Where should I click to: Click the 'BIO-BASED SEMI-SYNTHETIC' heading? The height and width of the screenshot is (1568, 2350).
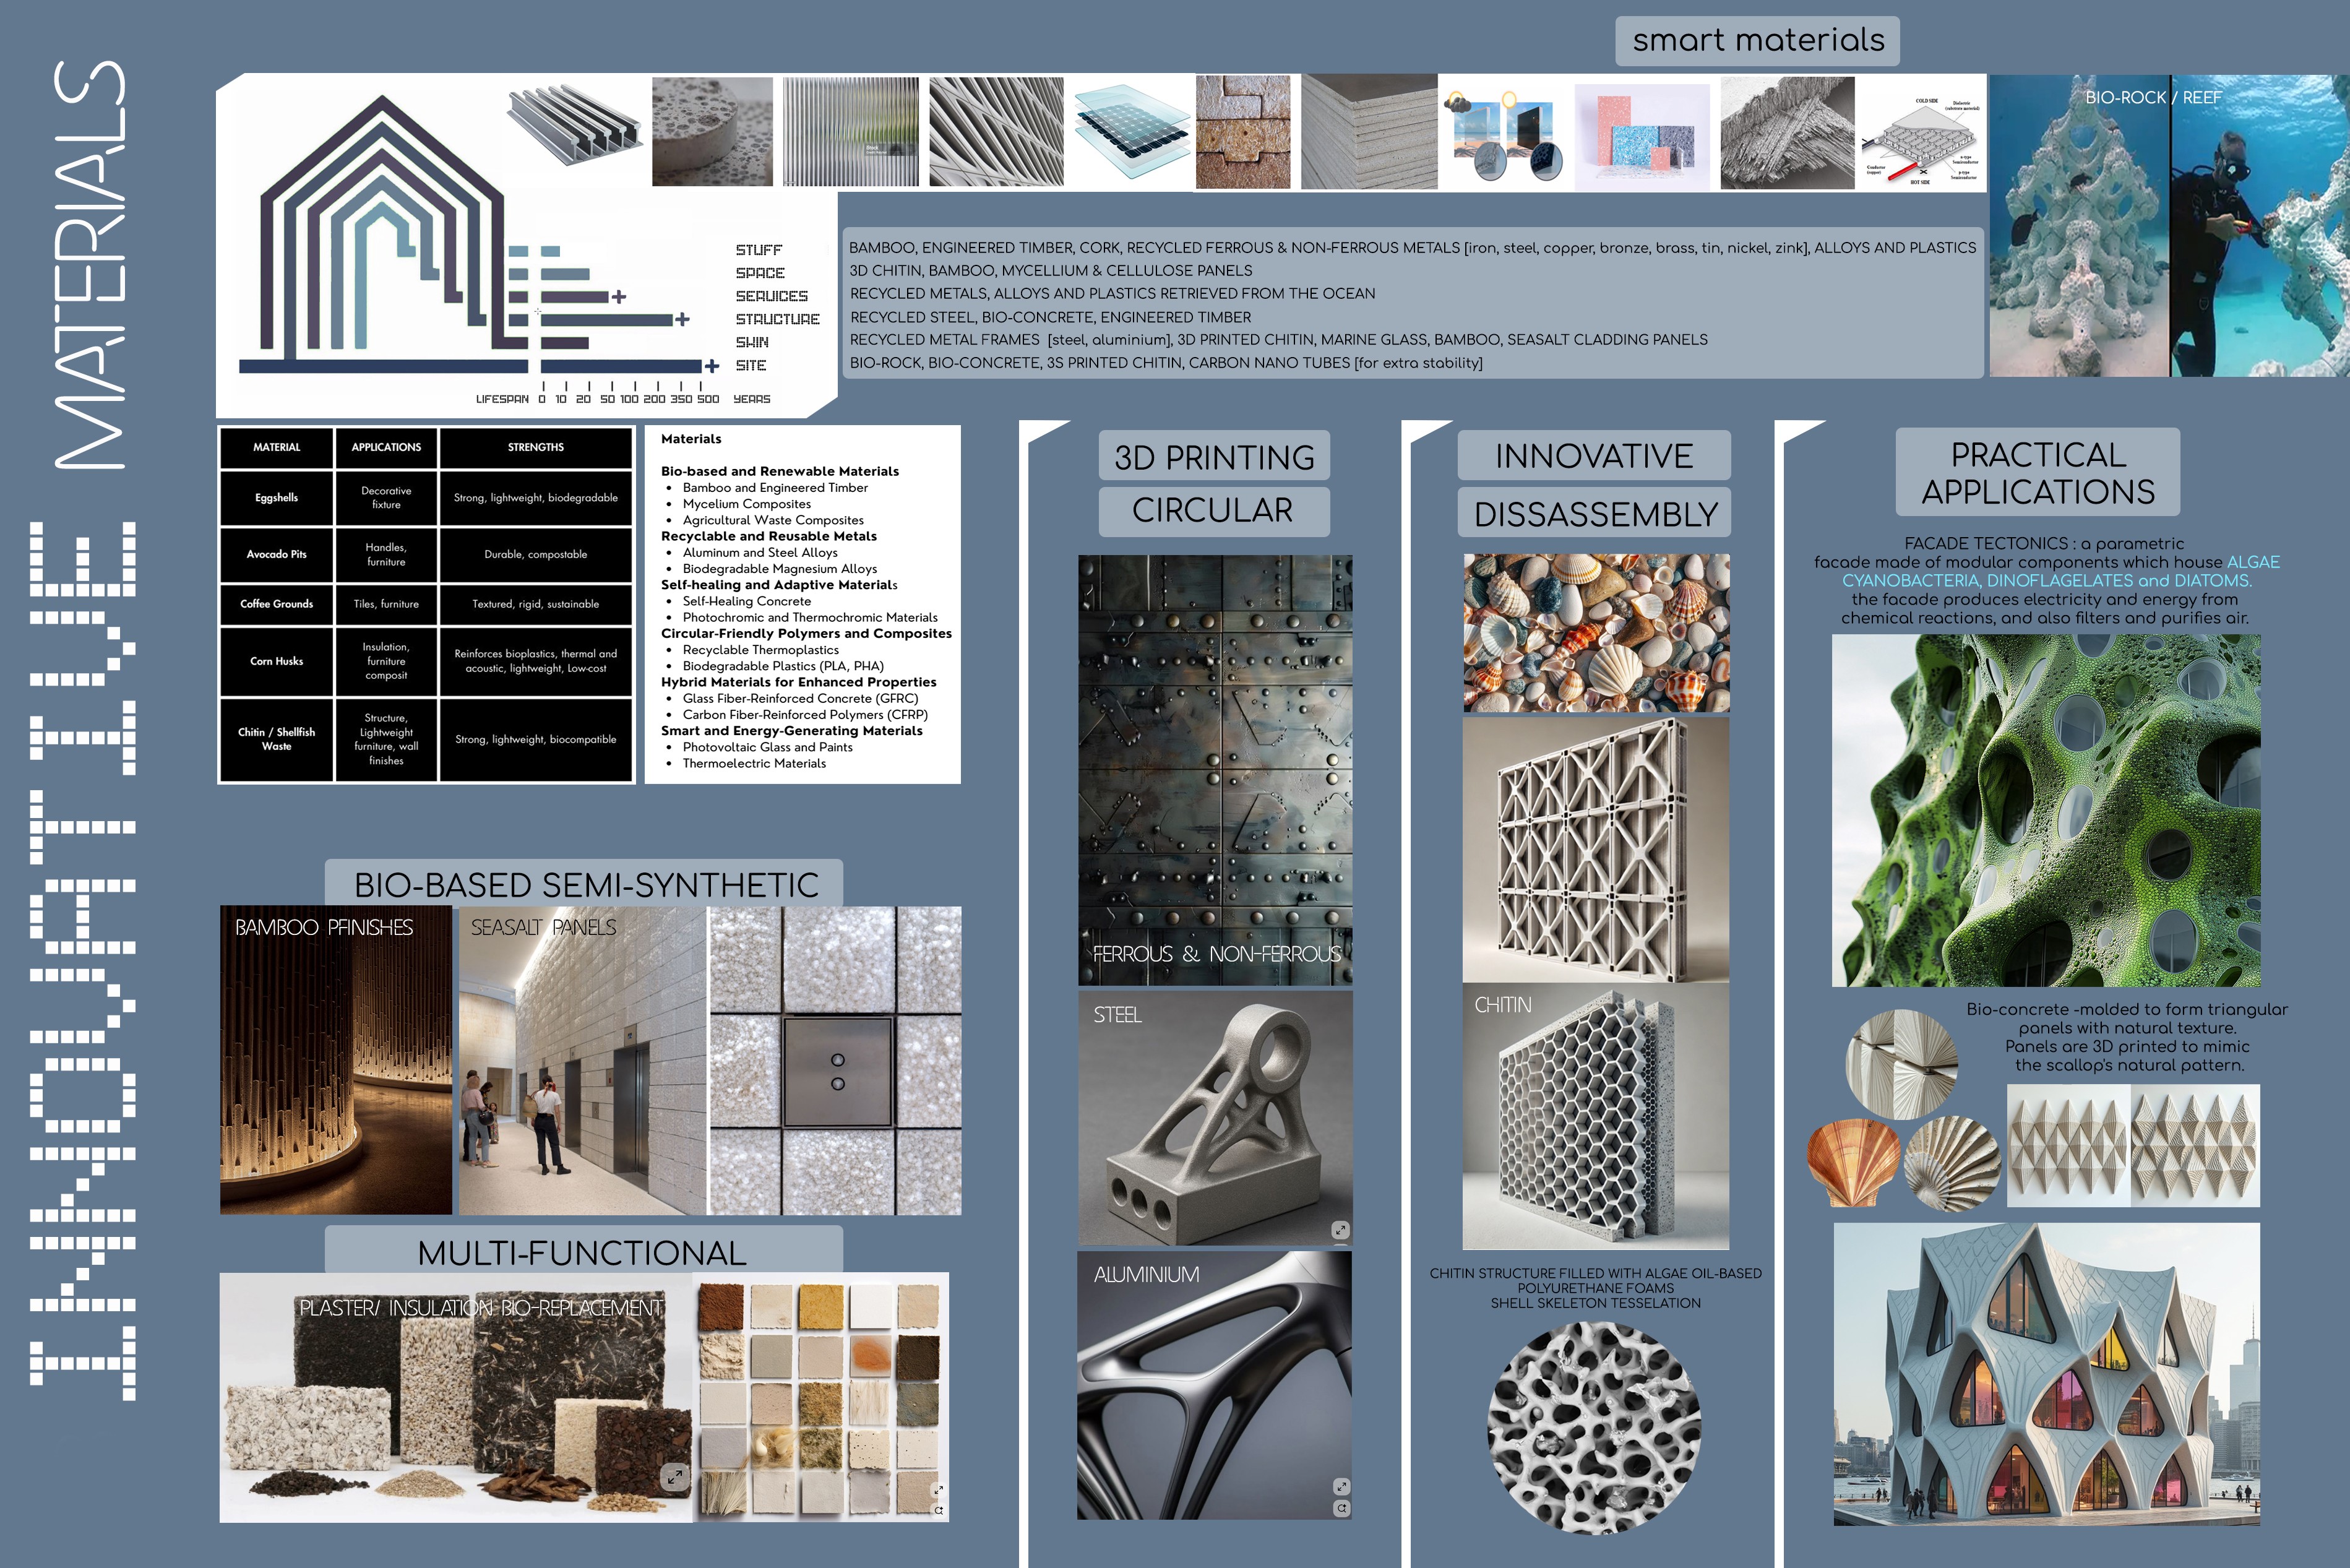pyautogui.click(x=585, y=884)
